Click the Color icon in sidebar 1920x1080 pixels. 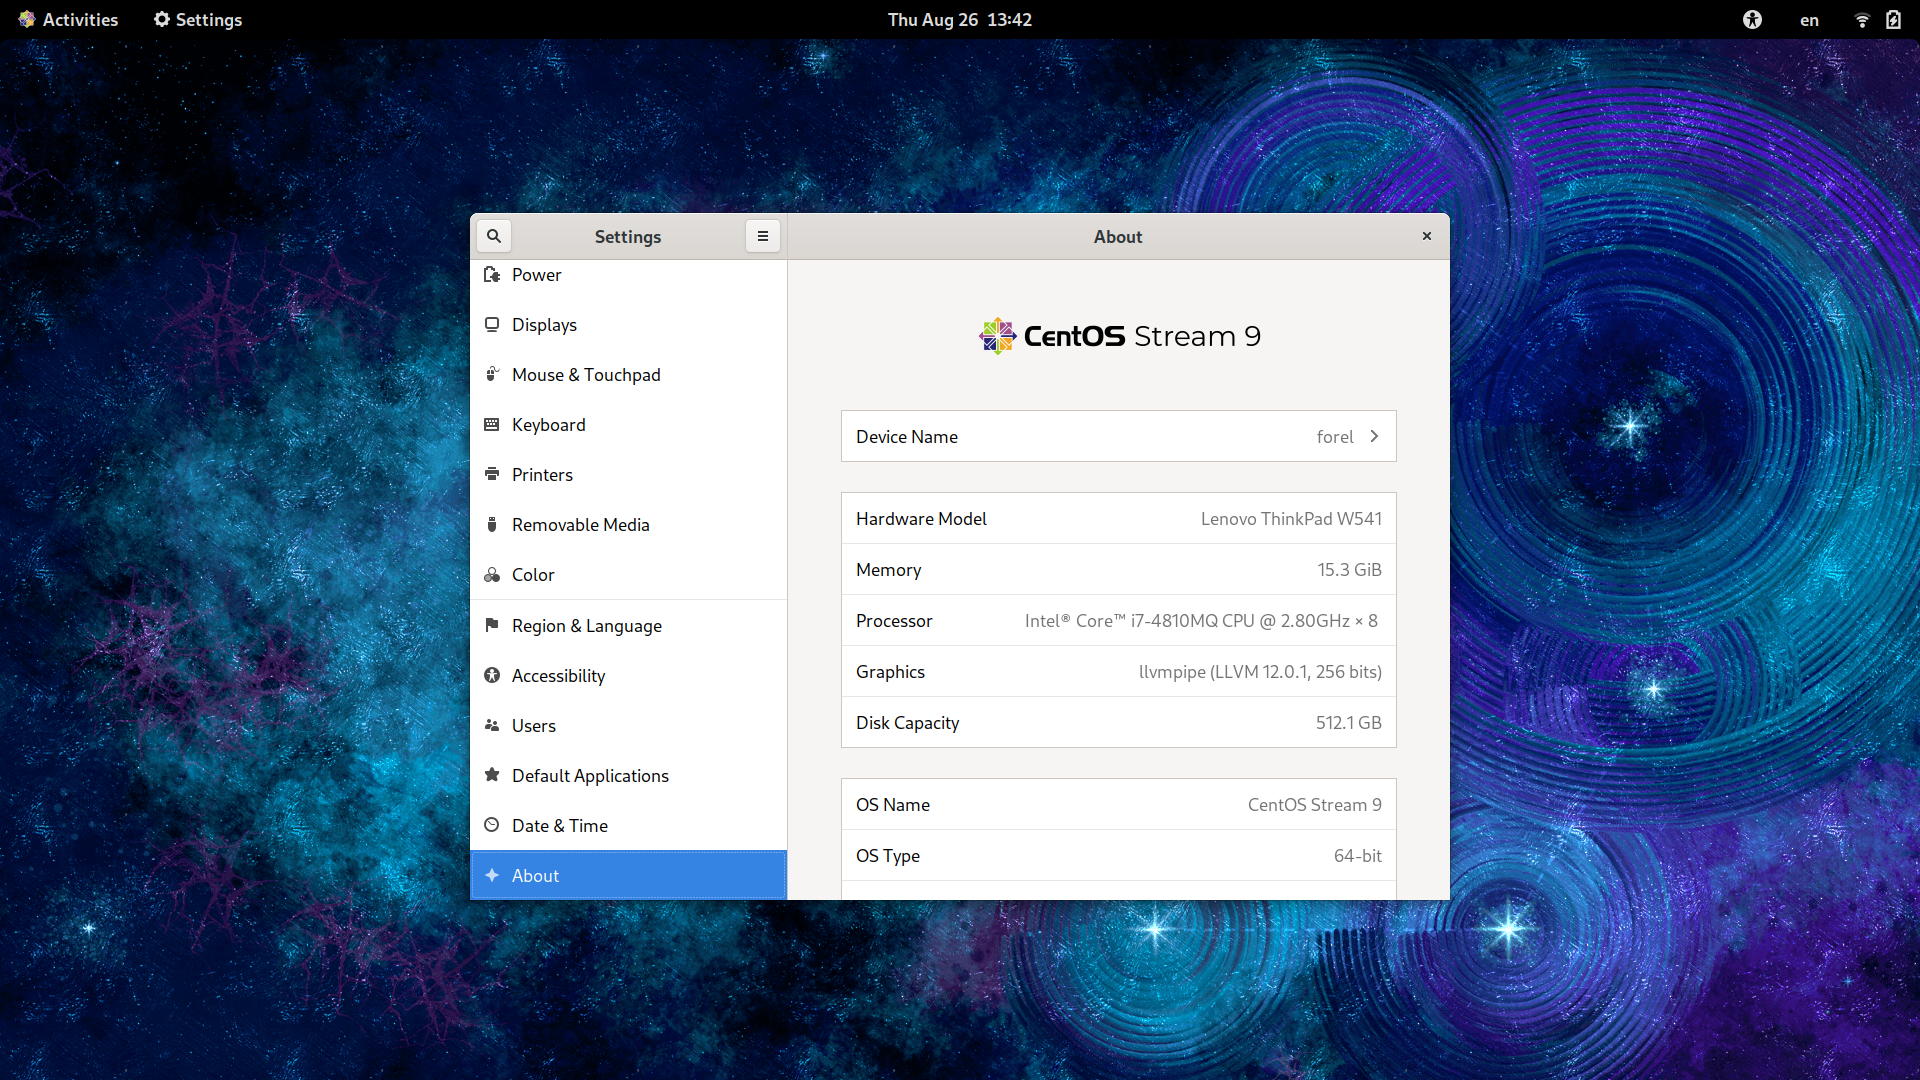click(492, 575)
